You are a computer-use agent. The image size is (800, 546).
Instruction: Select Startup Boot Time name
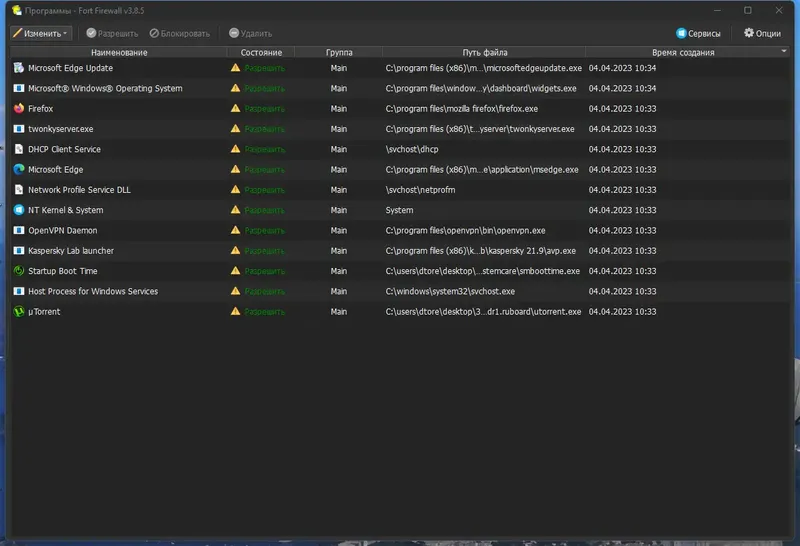click(62, 271)
